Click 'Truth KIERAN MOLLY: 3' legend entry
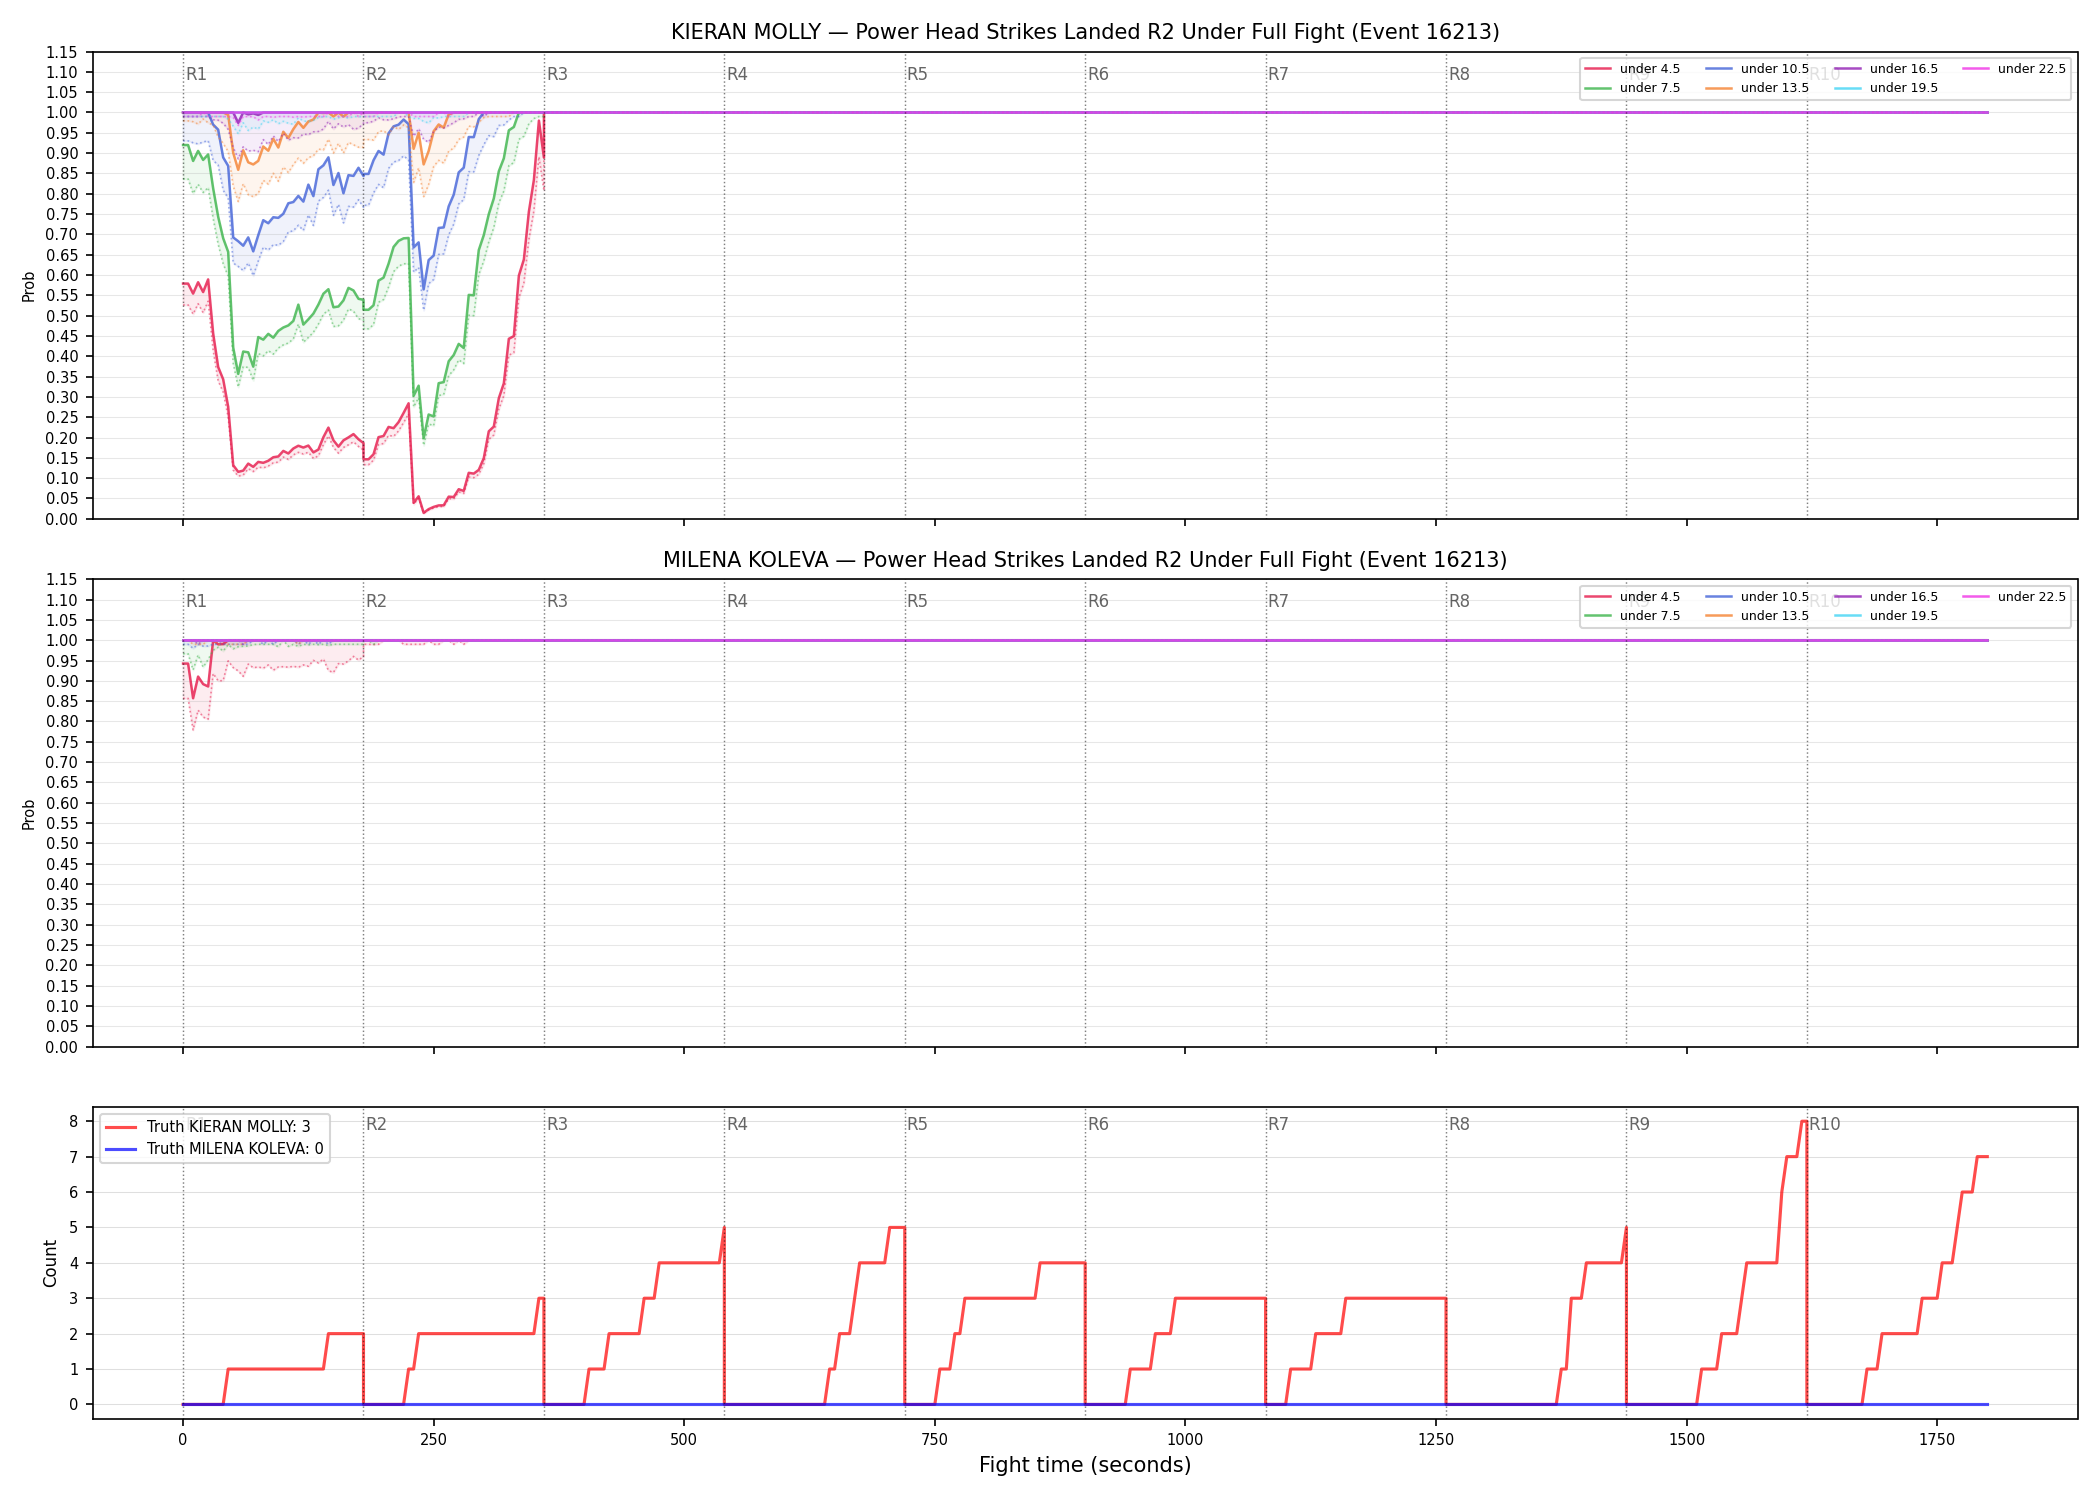The width and height of the screenshot is (2100, 1500). 208,1127
